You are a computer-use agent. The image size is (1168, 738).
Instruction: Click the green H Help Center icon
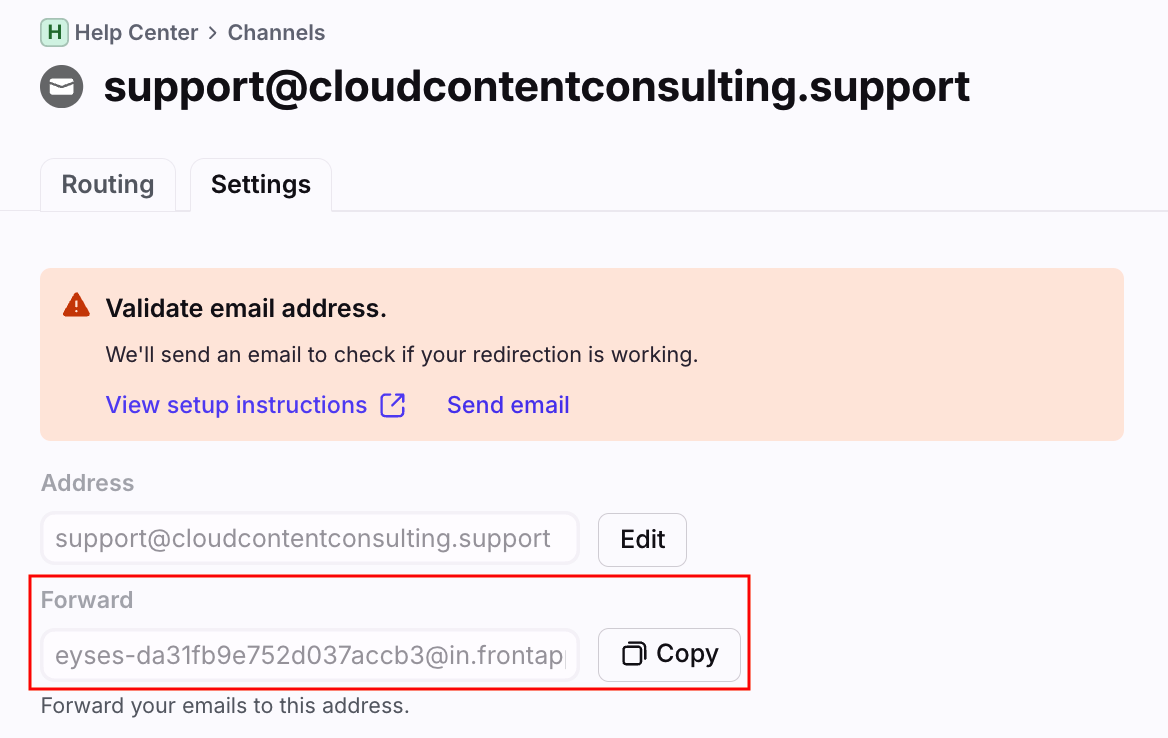(54, 33)
